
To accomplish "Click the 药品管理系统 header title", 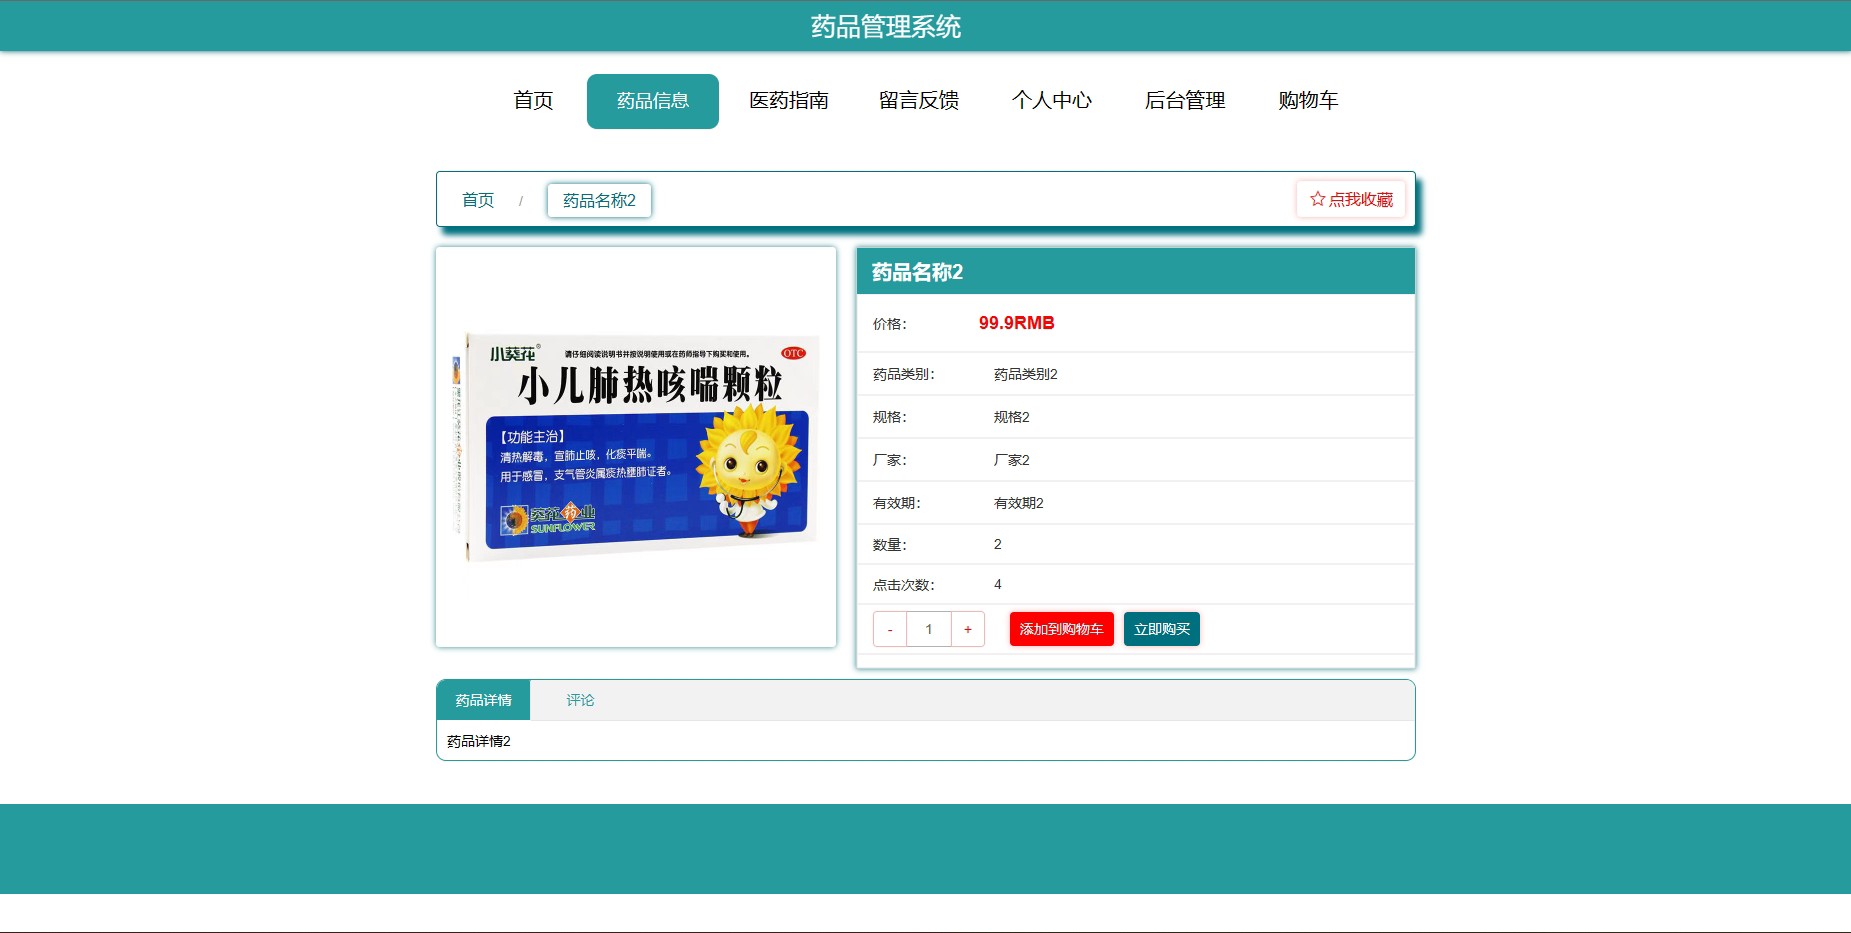I will click(x=886, y=27).
